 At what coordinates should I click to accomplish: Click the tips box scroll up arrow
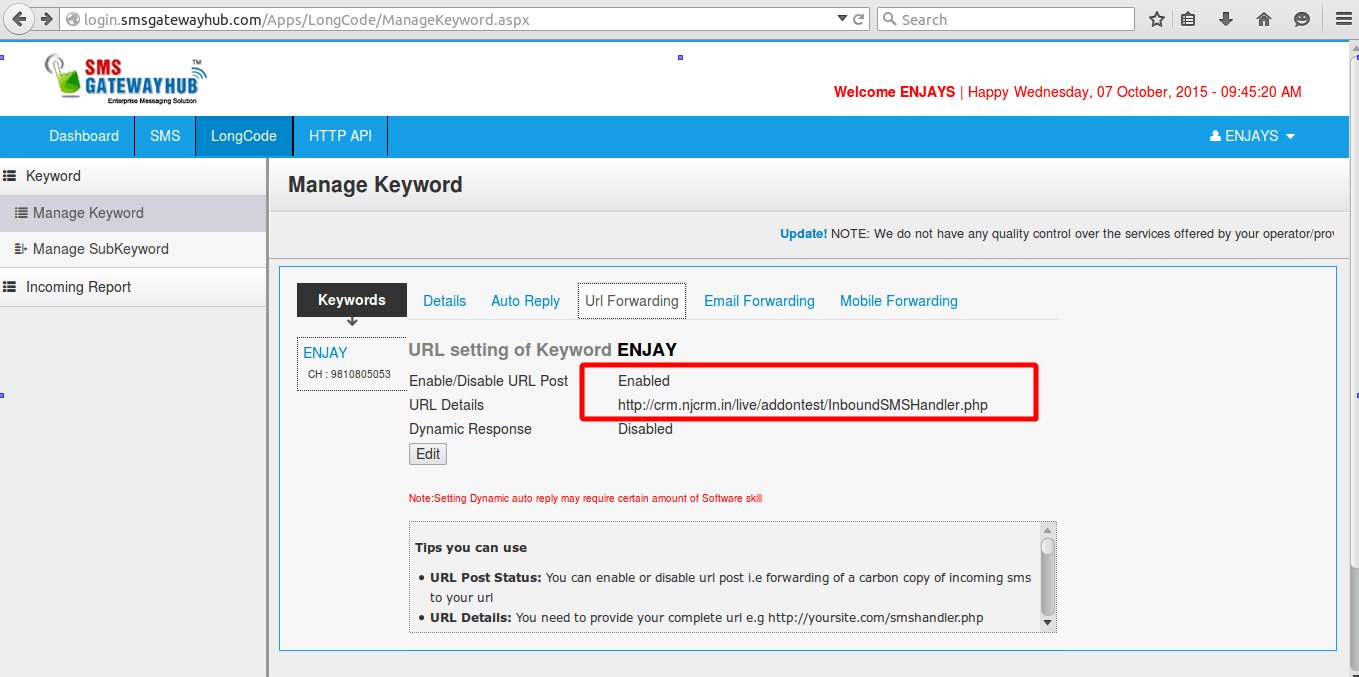point(1048,530)
